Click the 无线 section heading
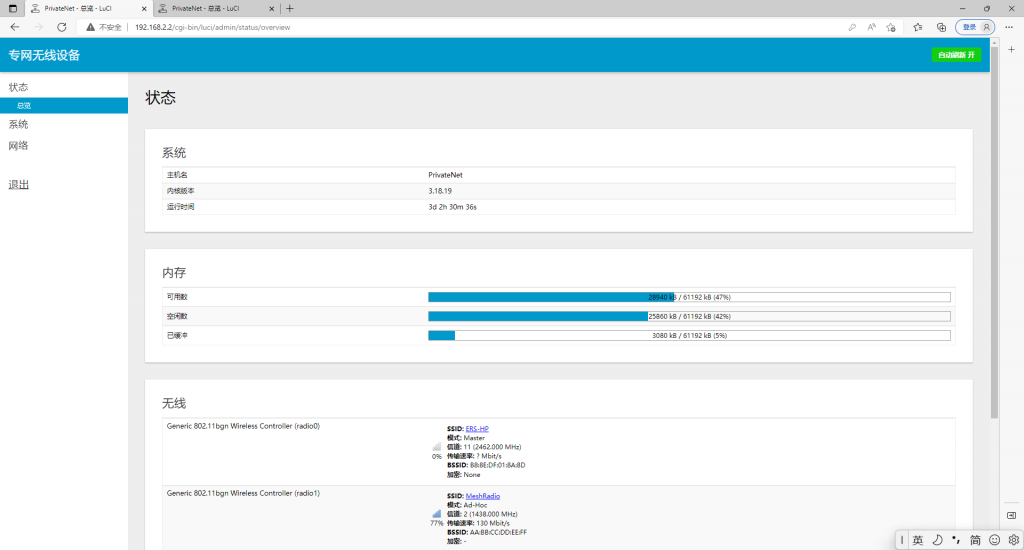This screenshot has height=550, width=1024. [x=174, y=403]
